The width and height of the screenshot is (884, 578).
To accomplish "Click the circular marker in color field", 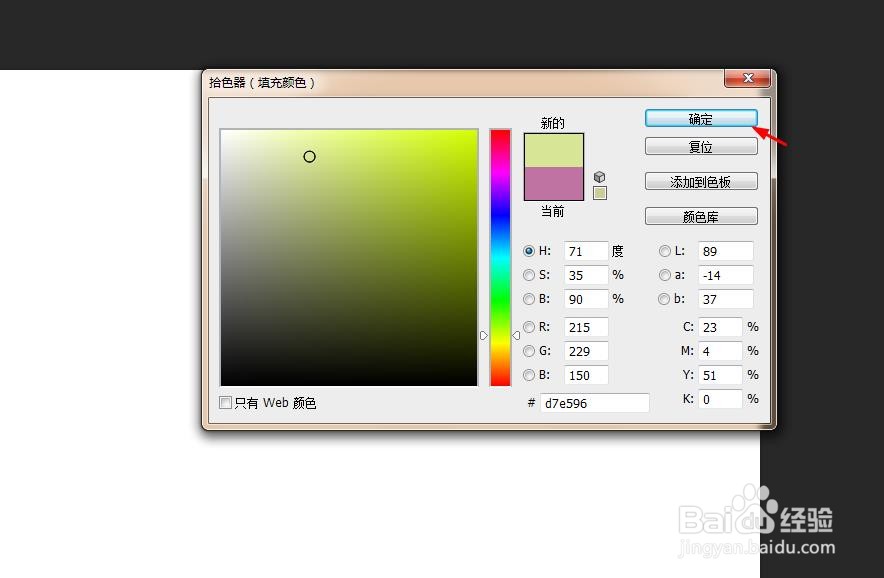I will [310, 157].
